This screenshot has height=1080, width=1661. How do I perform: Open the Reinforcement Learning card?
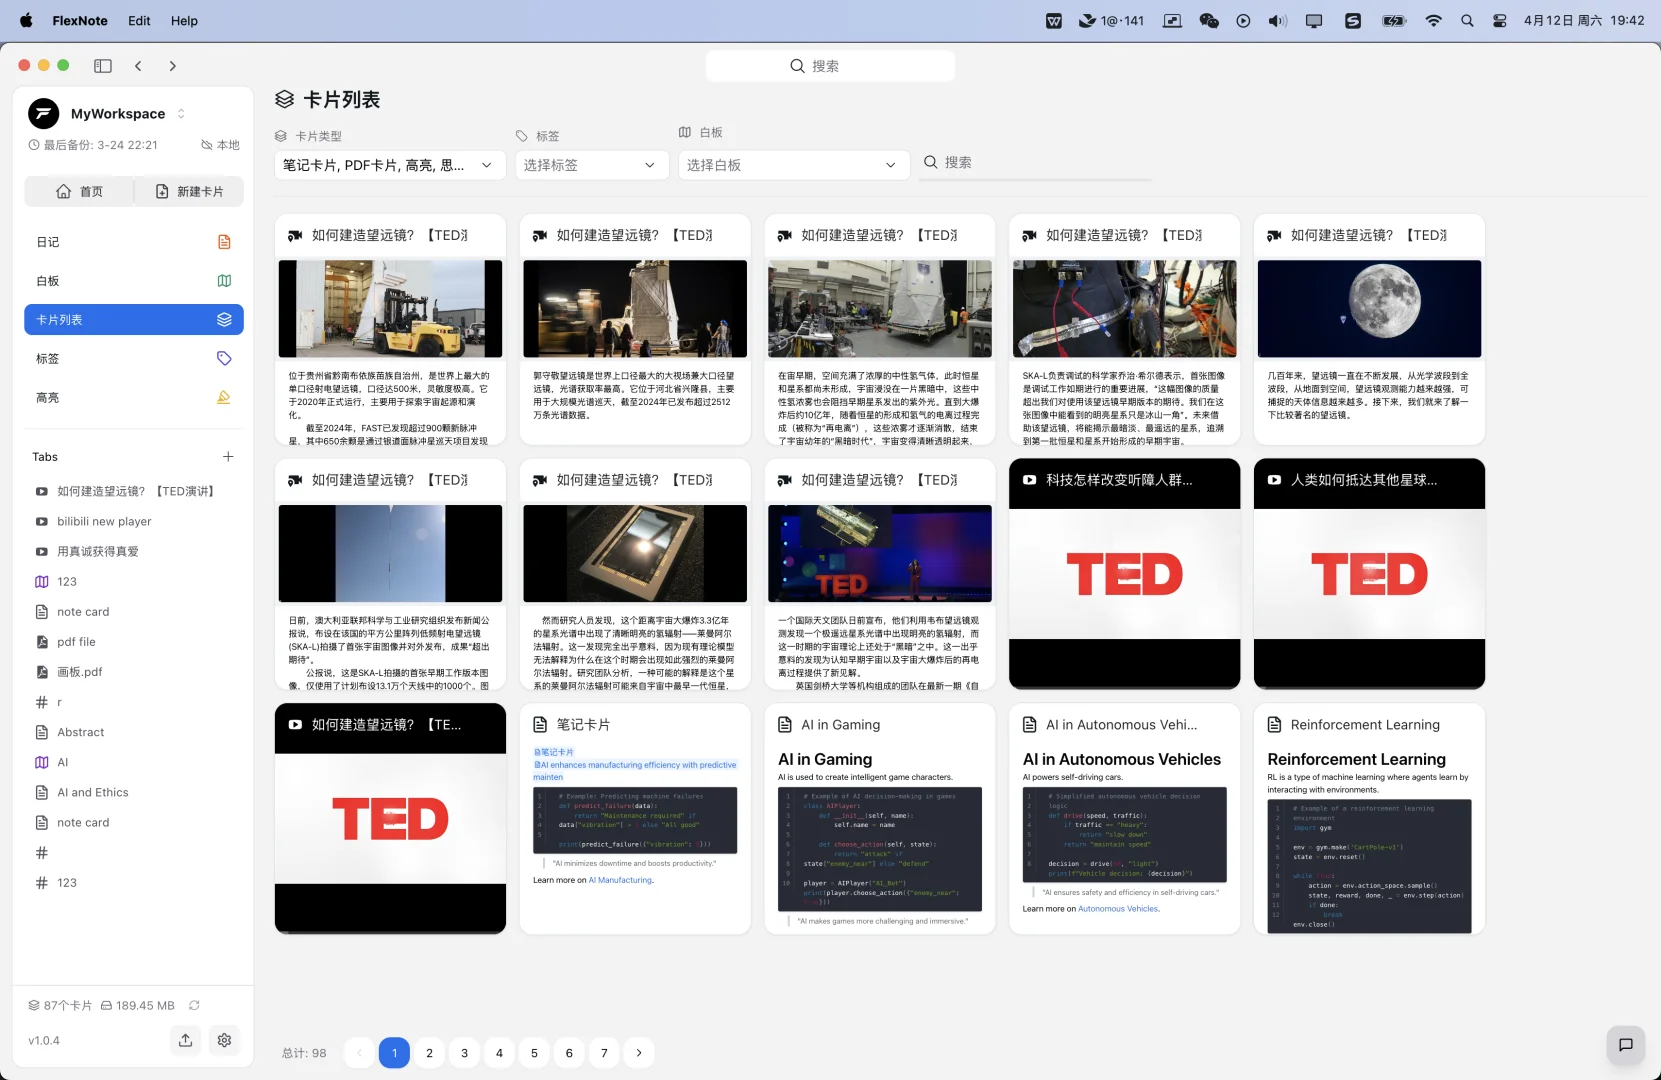click(x=1369, y=819)
